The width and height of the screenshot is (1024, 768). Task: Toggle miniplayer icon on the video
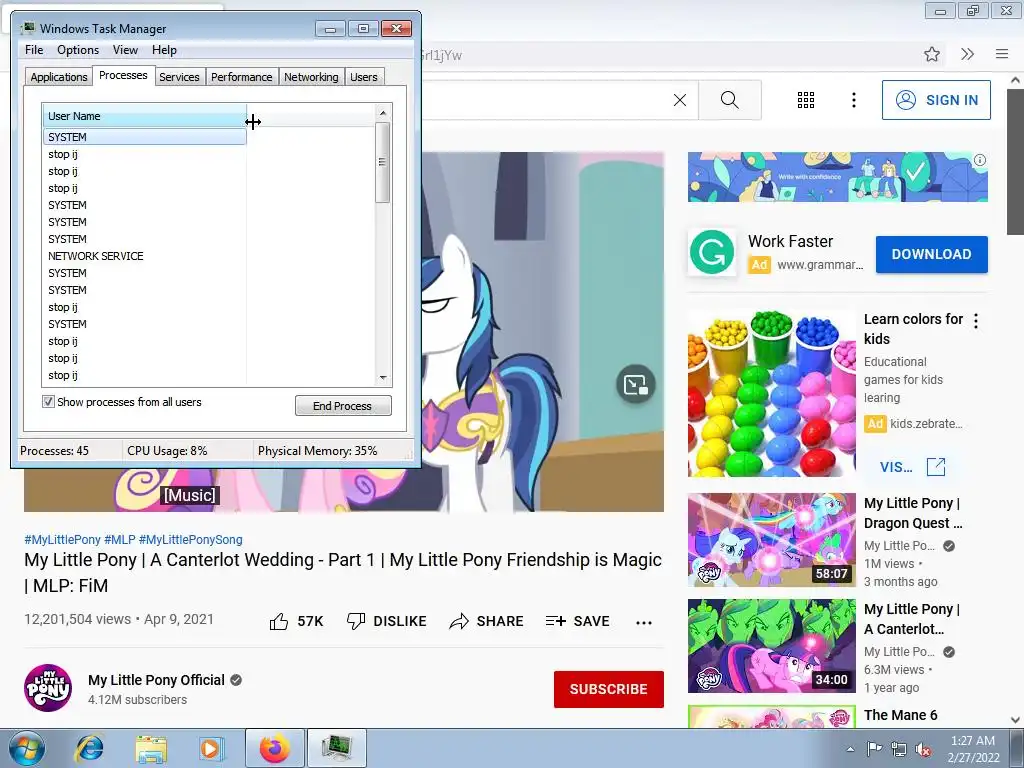click(x=635, y=385)
